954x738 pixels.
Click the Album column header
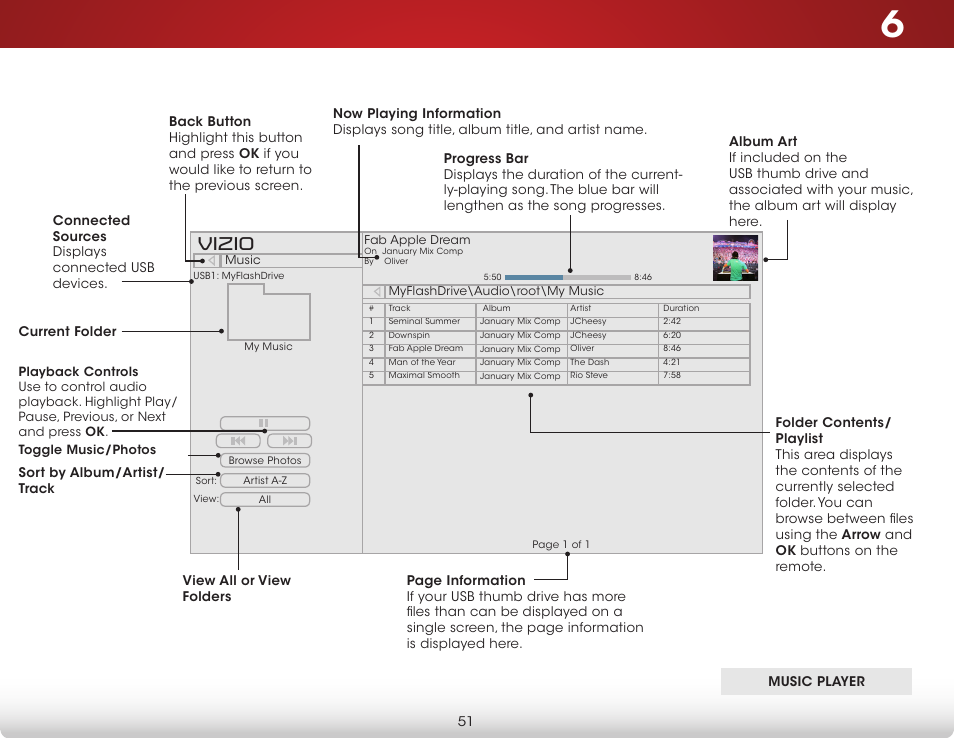click(x=496, y=308)
